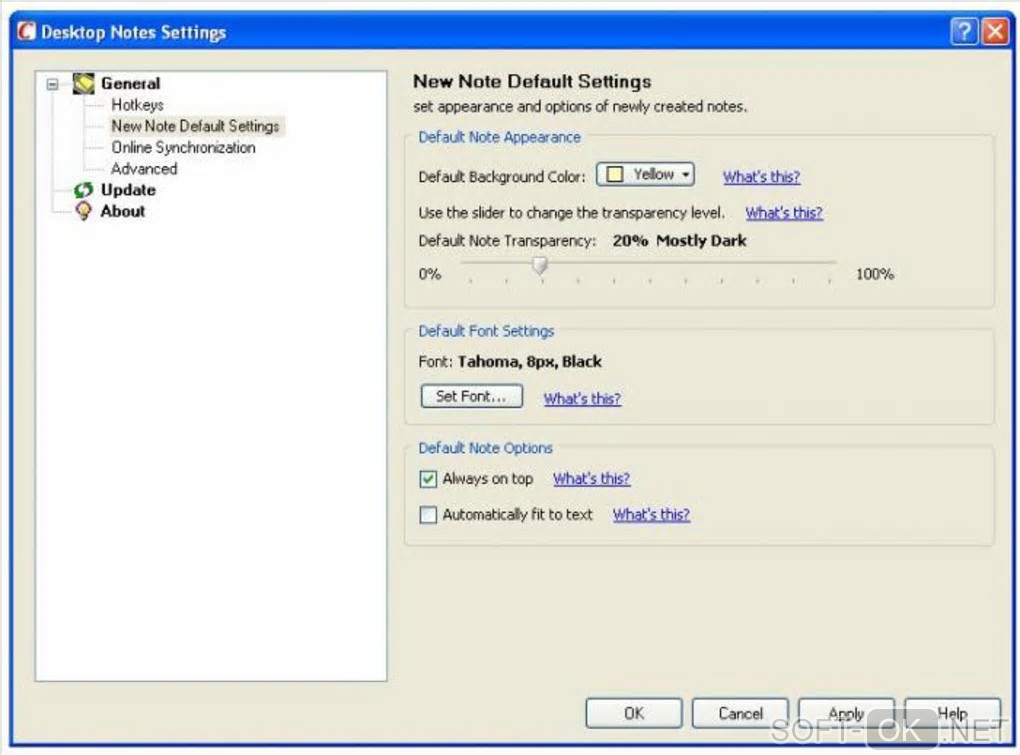Image resolution: width=1020 pixels, height=755 pixels.
Task: Click the General notes icon in tree
Action: pyautogui.click(x=84, y=84)
